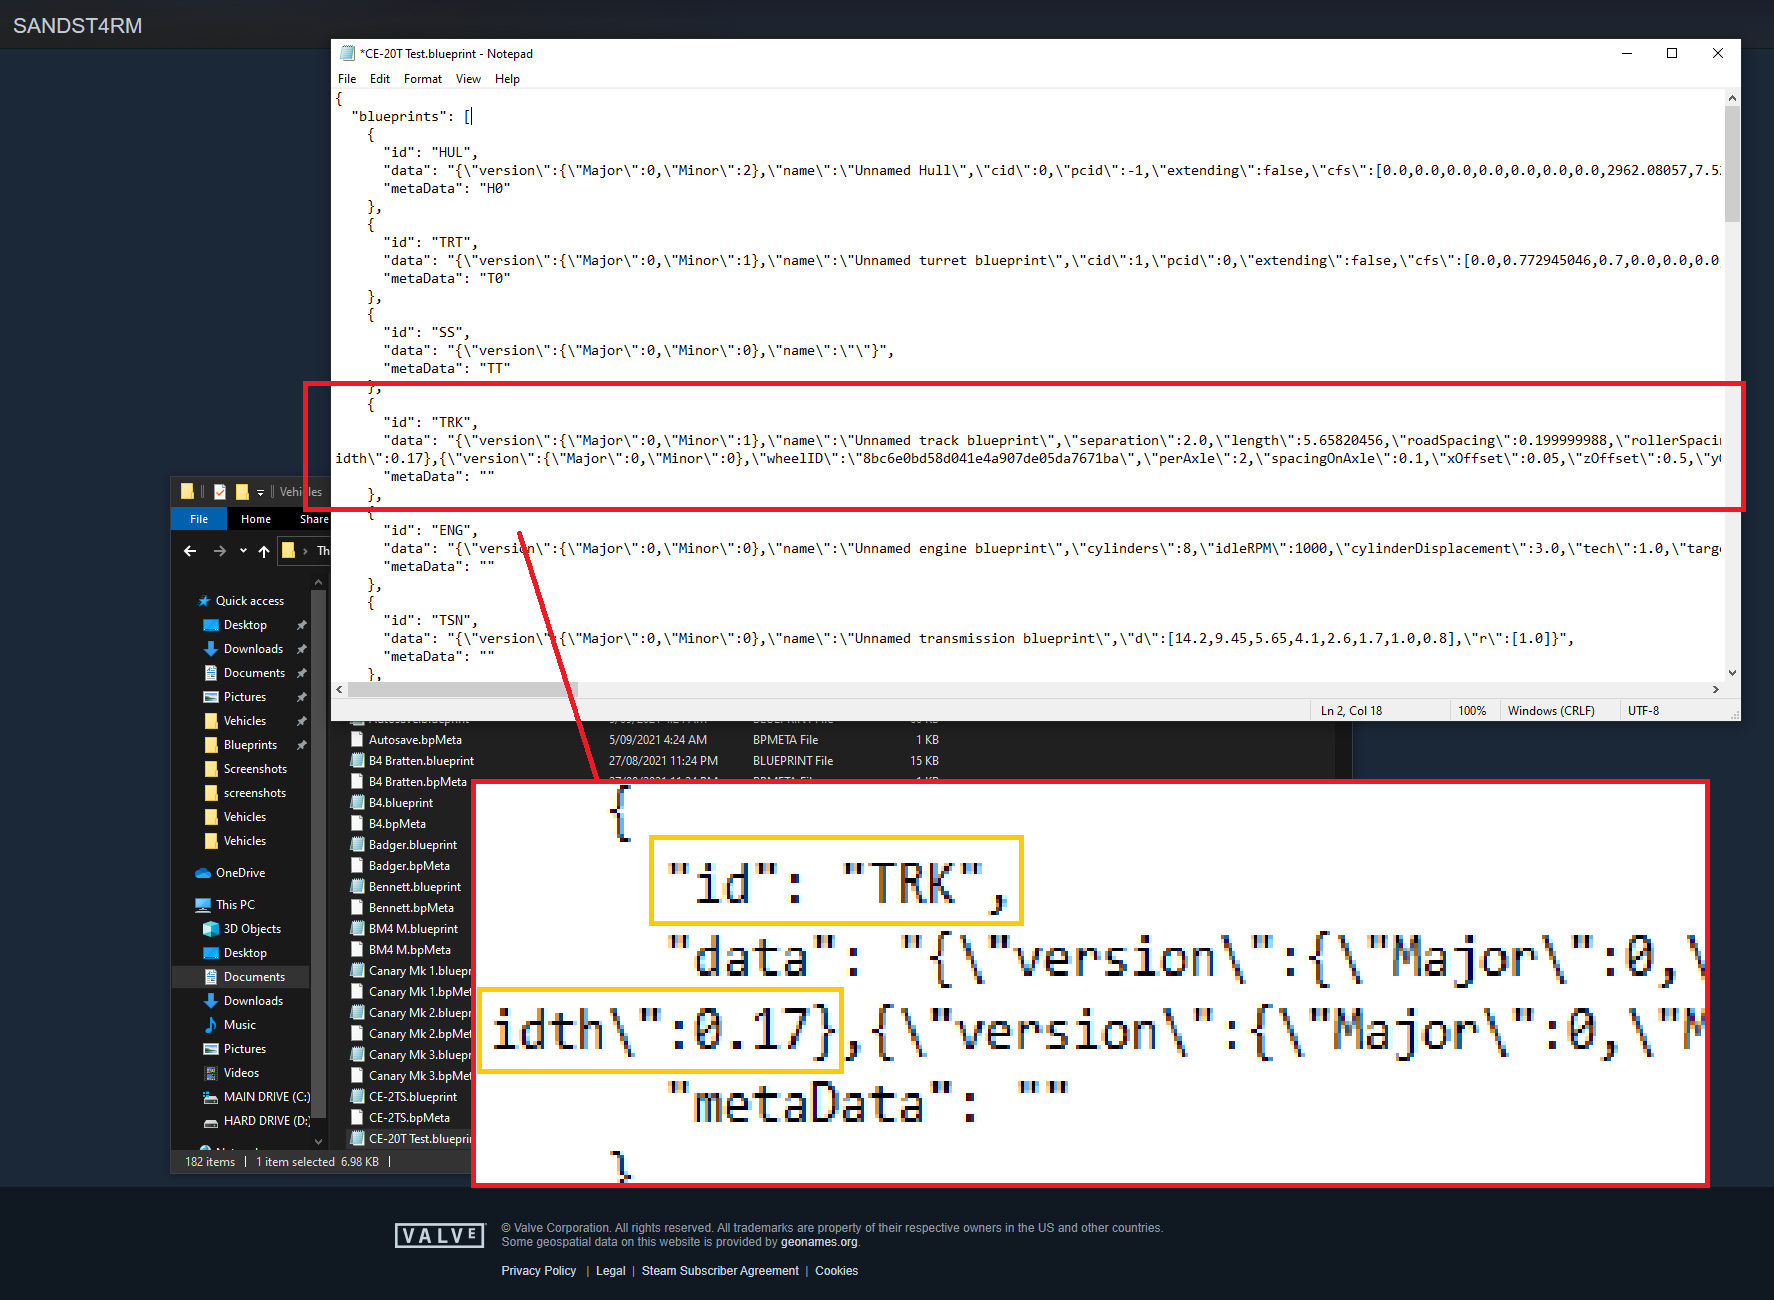Click notepad icon of CE-20T Test.blueprint
Viewport: 1774px width, 1300px height.
tap(357, 1139)
